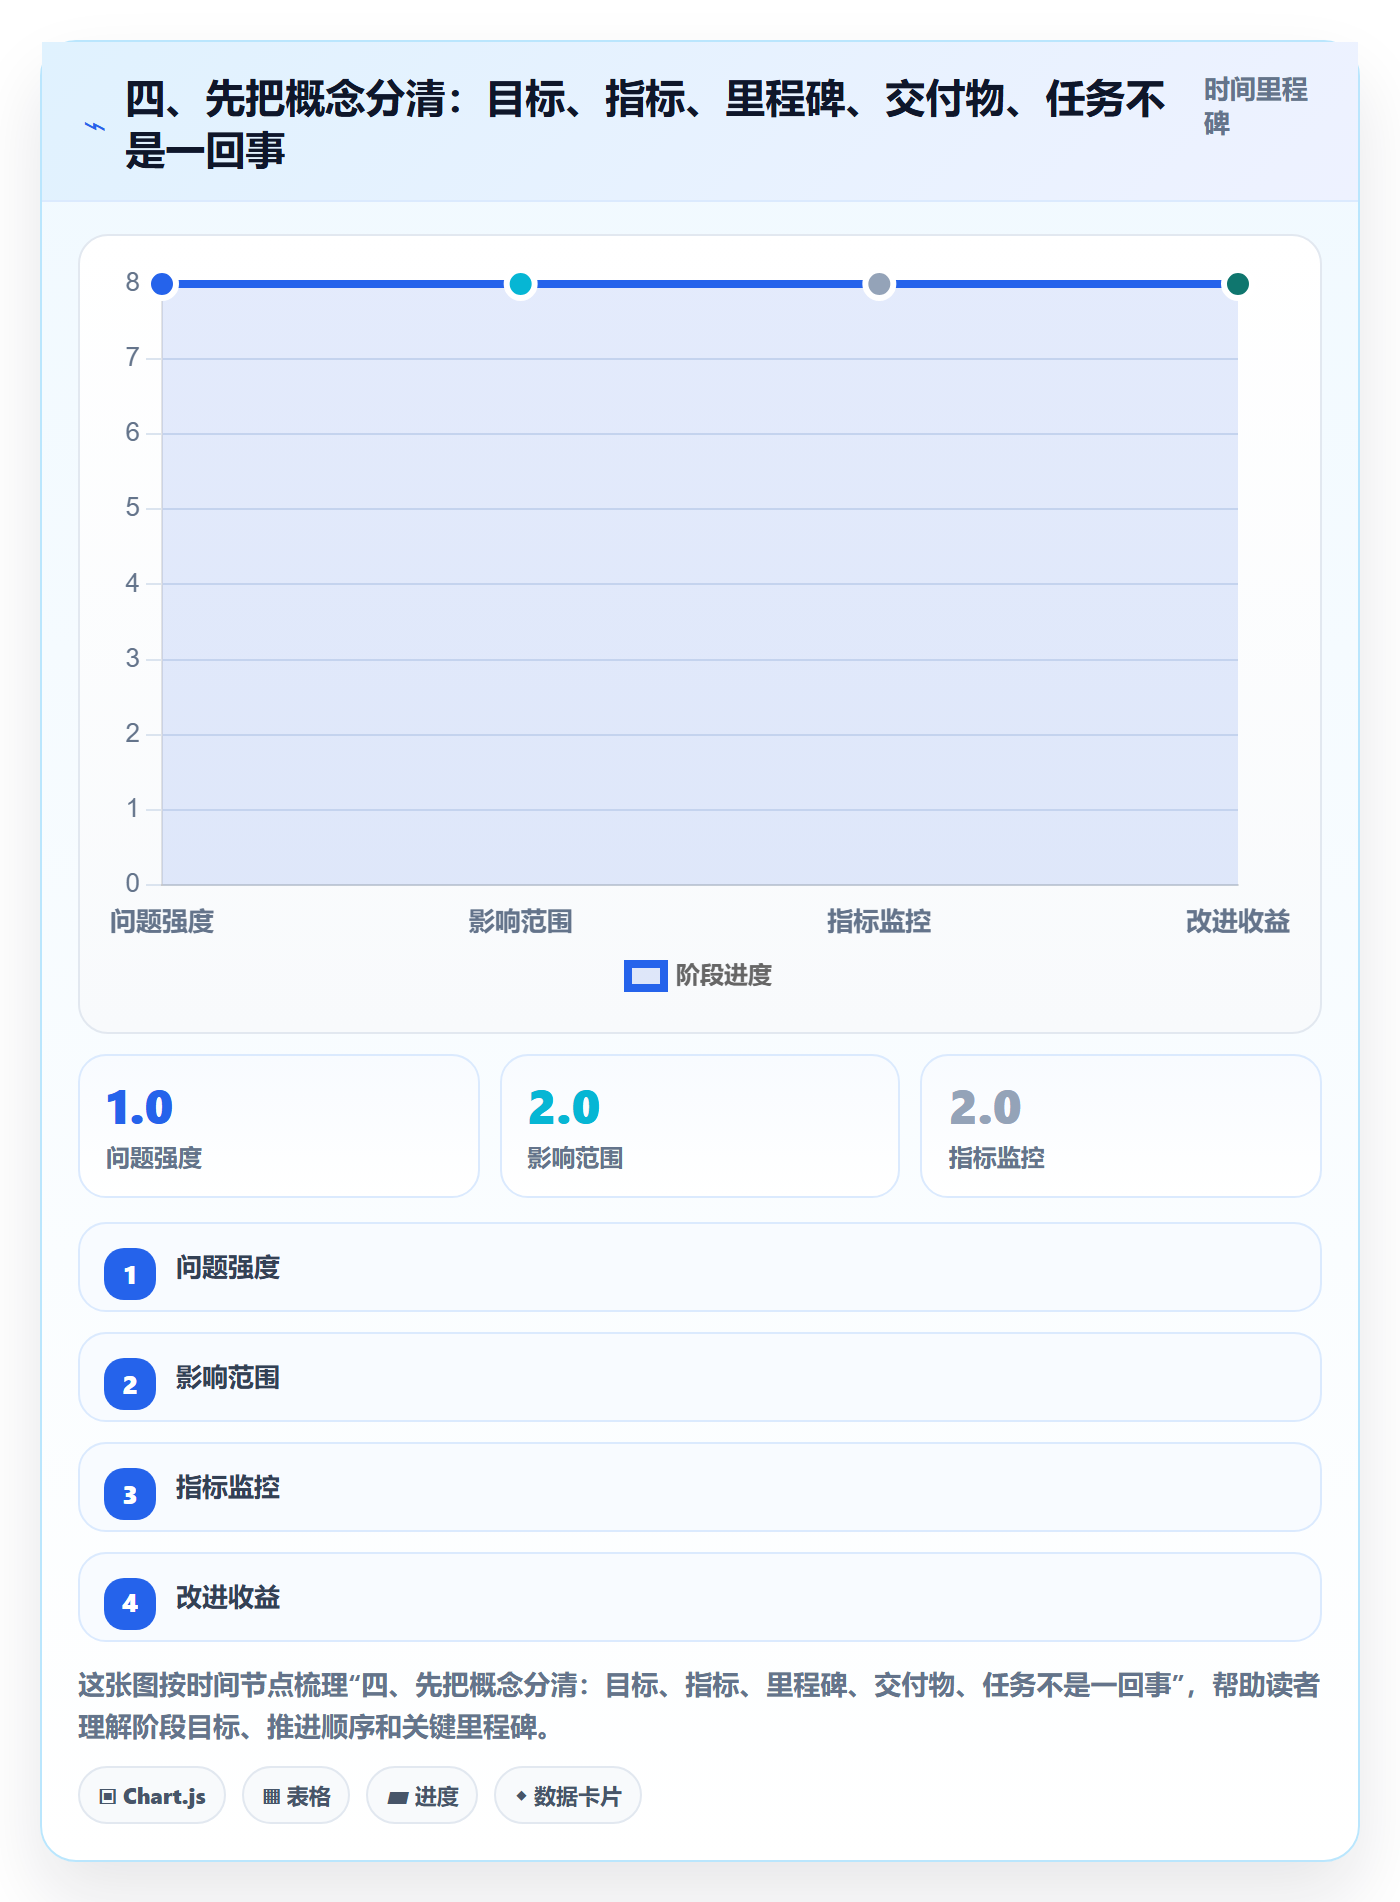
Task: Click the y-axis value 4
Action: coord(132,583)
